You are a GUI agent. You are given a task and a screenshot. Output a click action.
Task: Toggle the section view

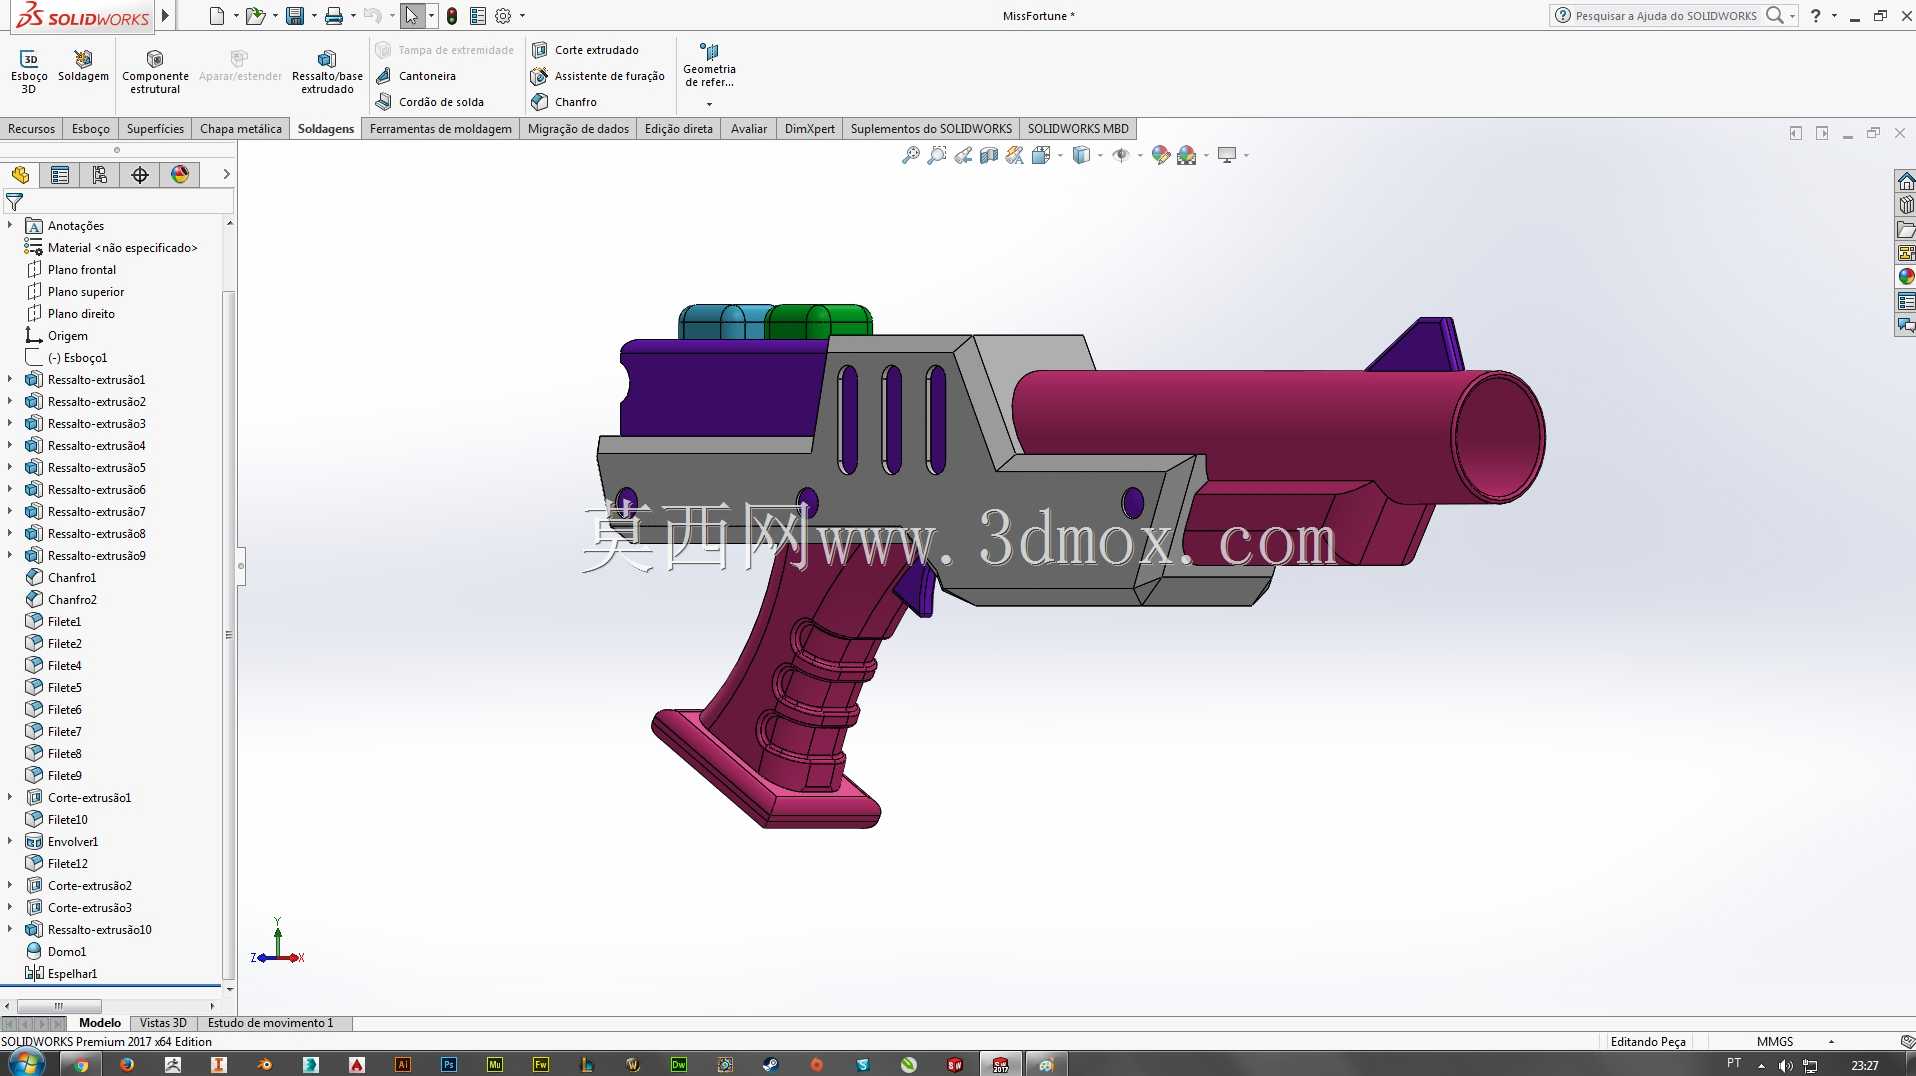[988, 155]
